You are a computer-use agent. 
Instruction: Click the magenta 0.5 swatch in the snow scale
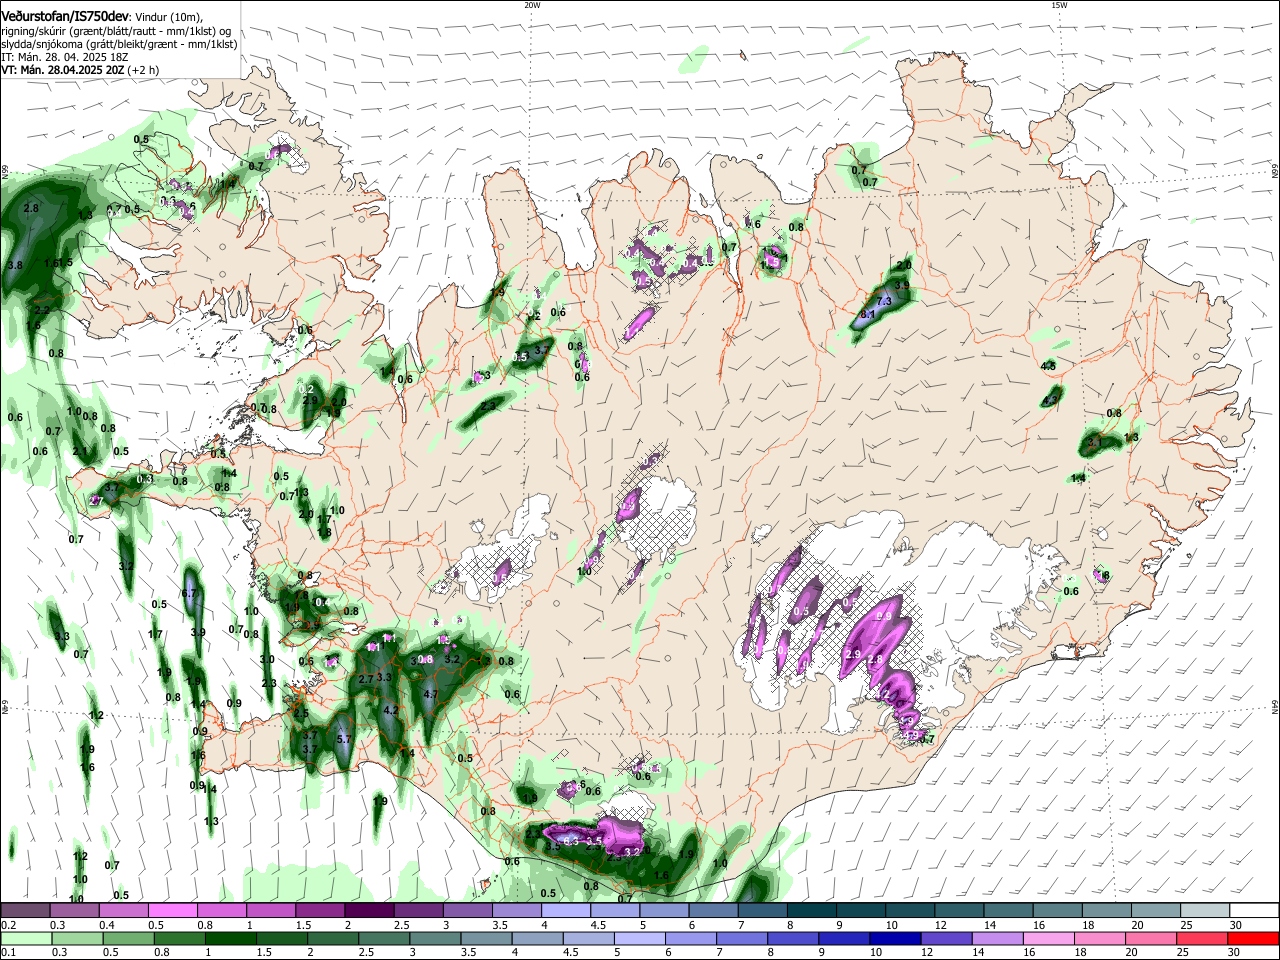tap(172, 911)
